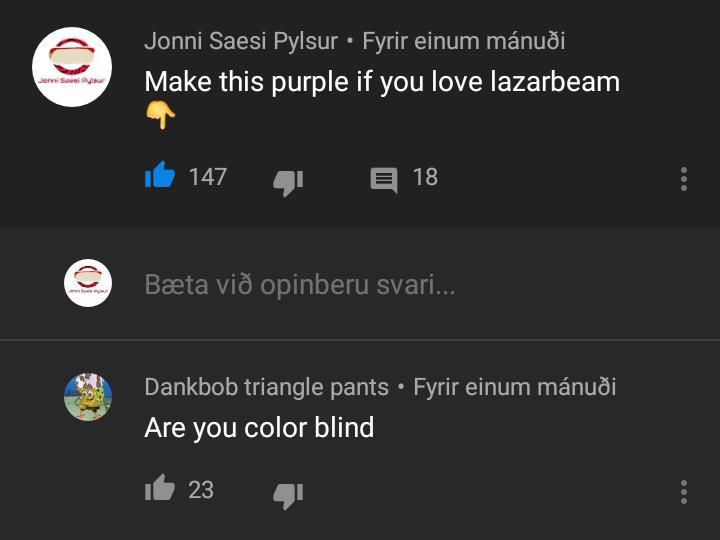Select the 'Are you color blind' reply text

[259, 428]
